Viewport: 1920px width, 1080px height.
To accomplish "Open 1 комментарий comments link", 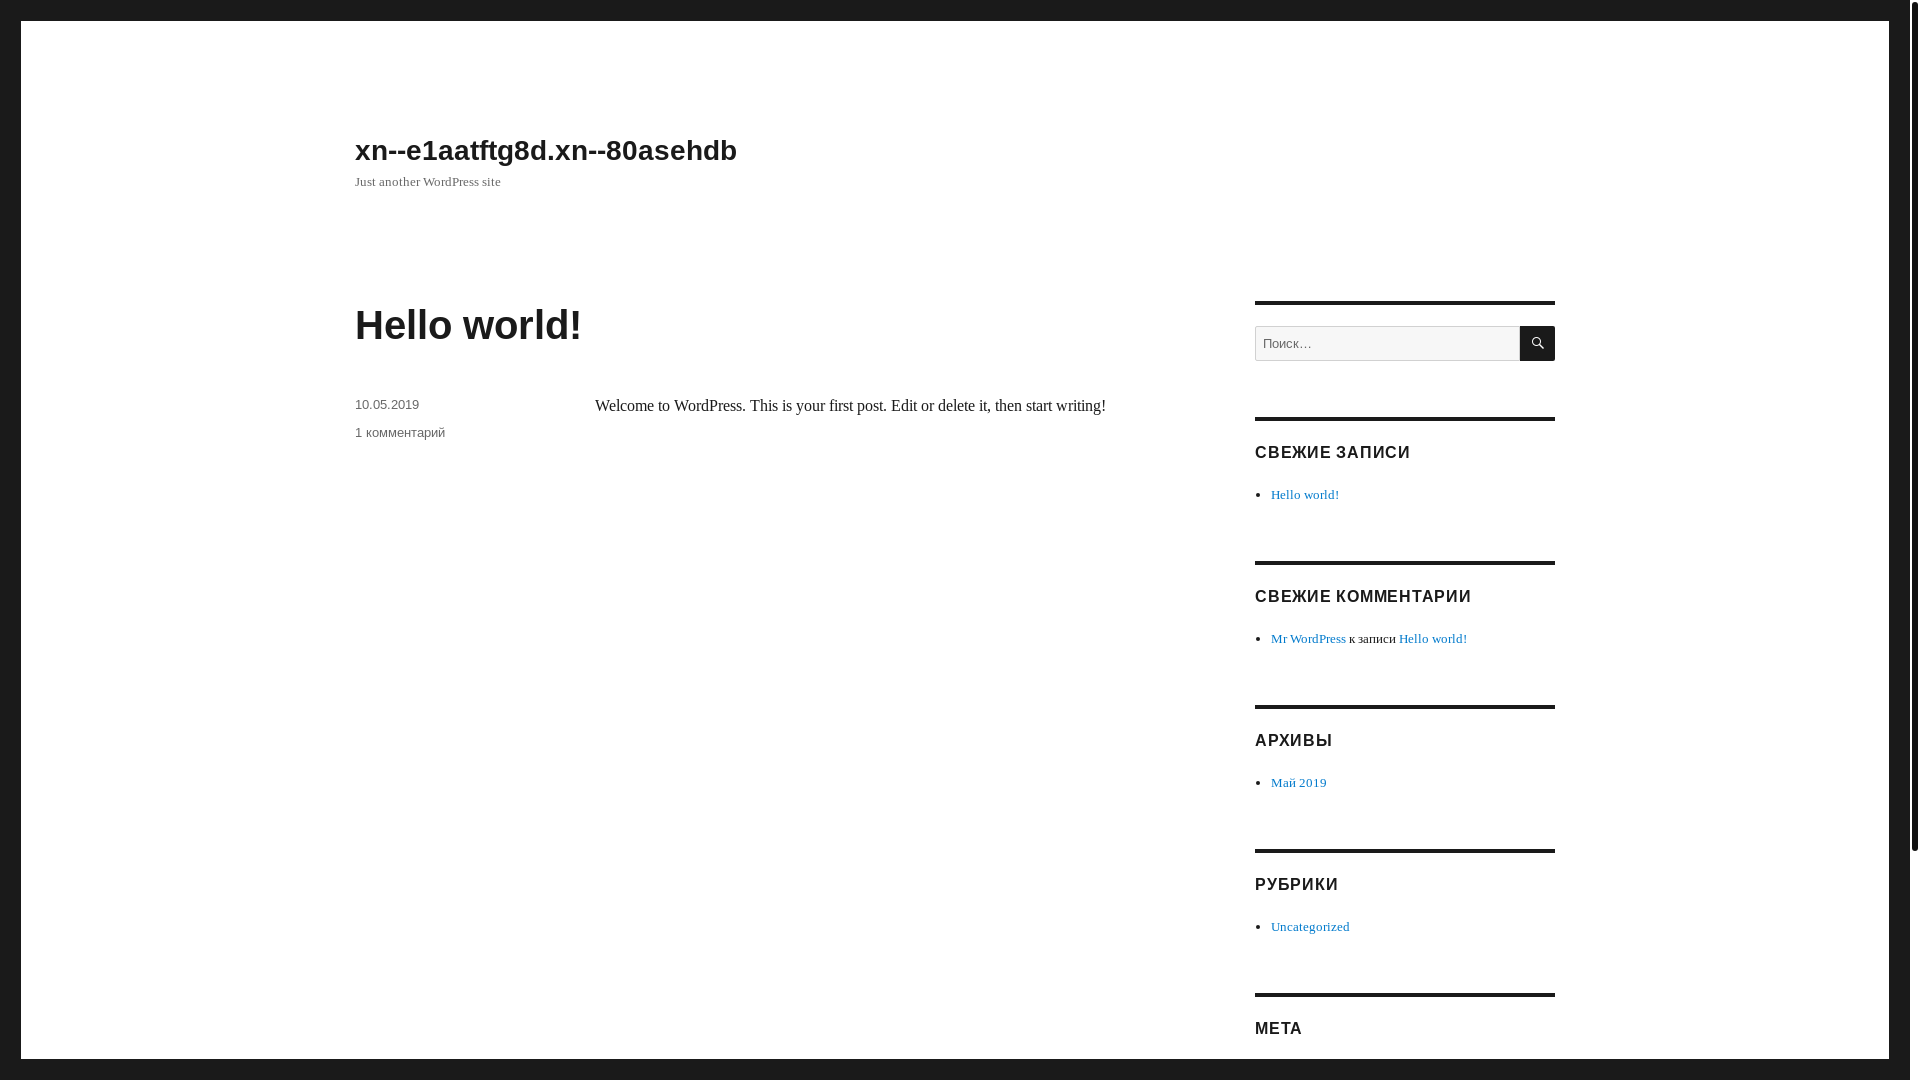I will click(x=400, y=433).
